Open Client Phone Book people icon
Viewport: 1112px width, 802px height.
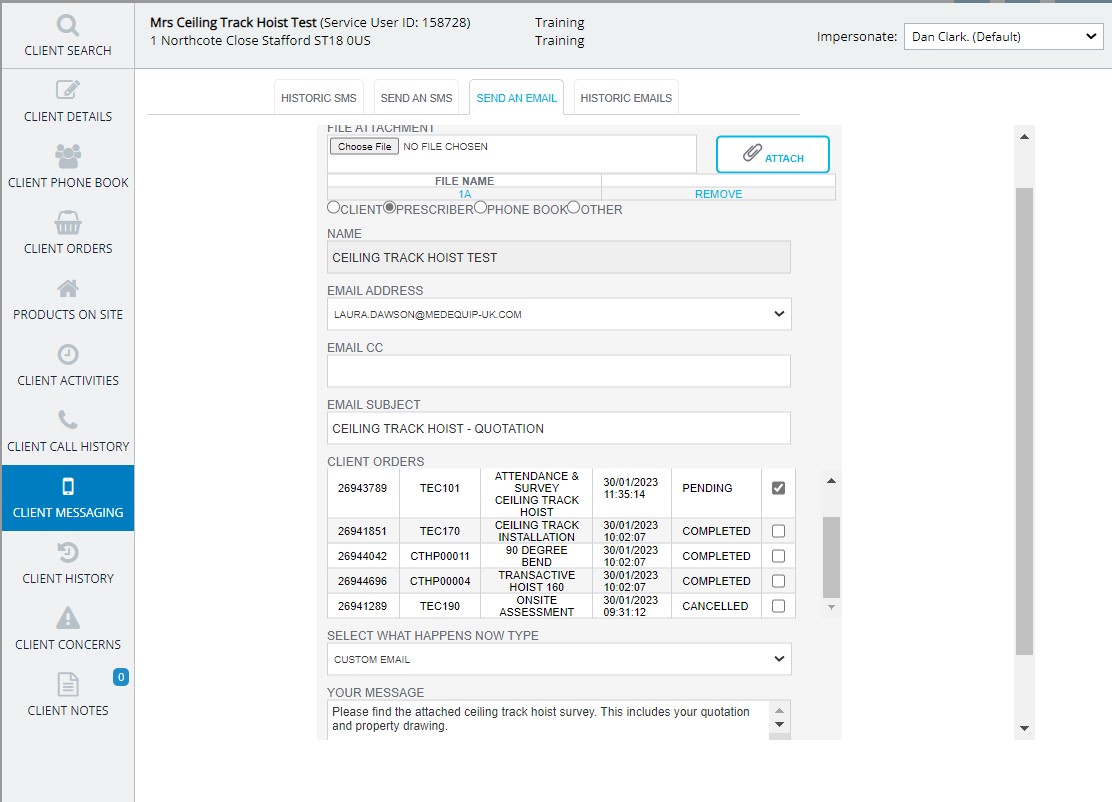point(68,156)
